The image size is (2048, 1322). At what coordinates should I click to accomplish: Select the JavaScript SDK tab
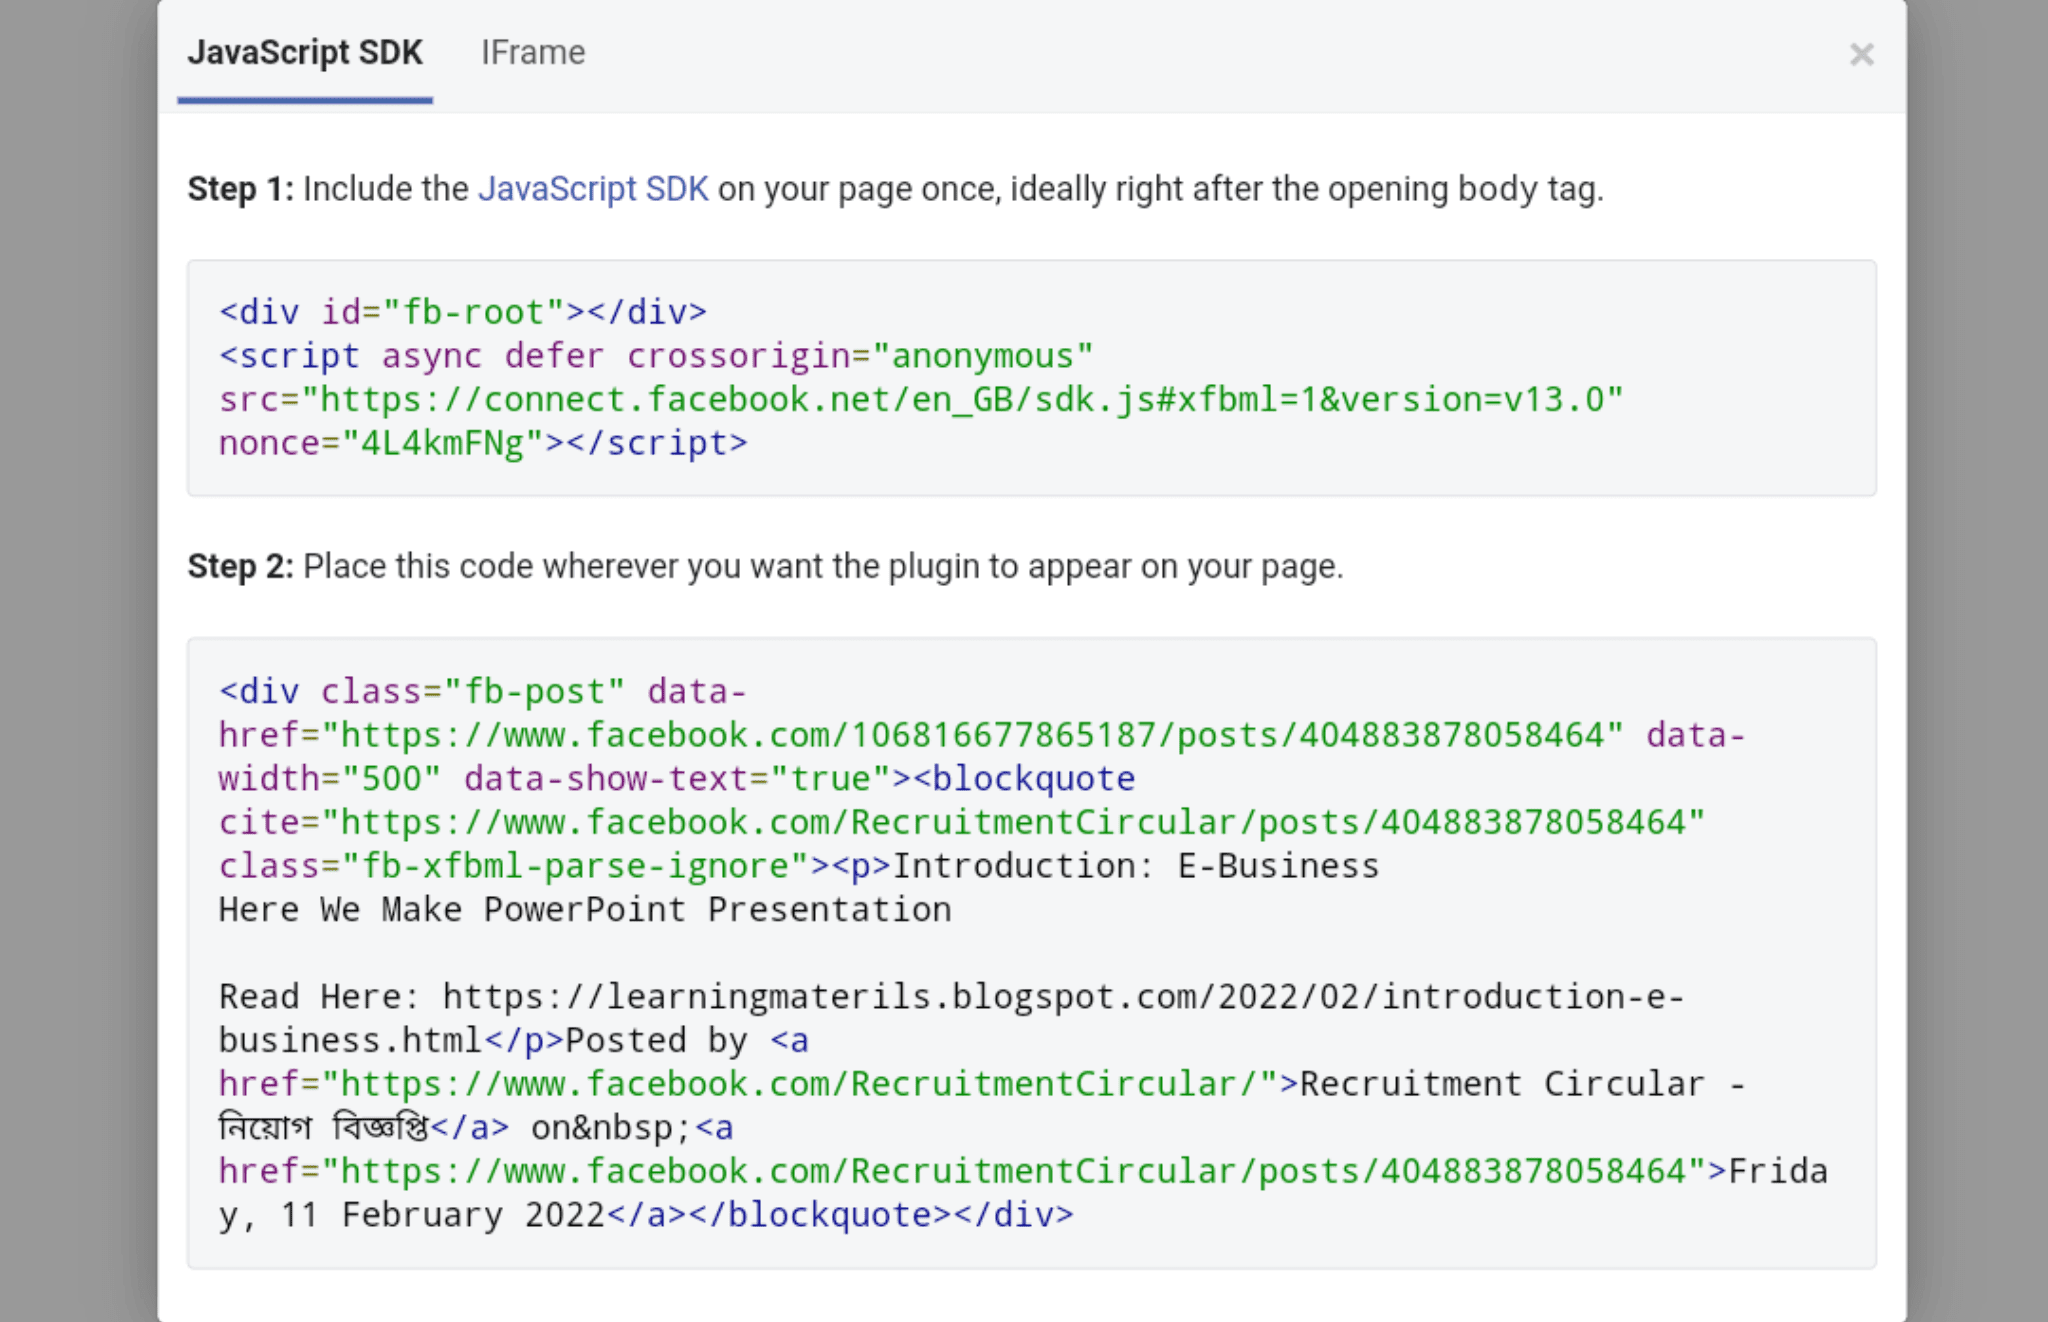click(x=305, y=52)
